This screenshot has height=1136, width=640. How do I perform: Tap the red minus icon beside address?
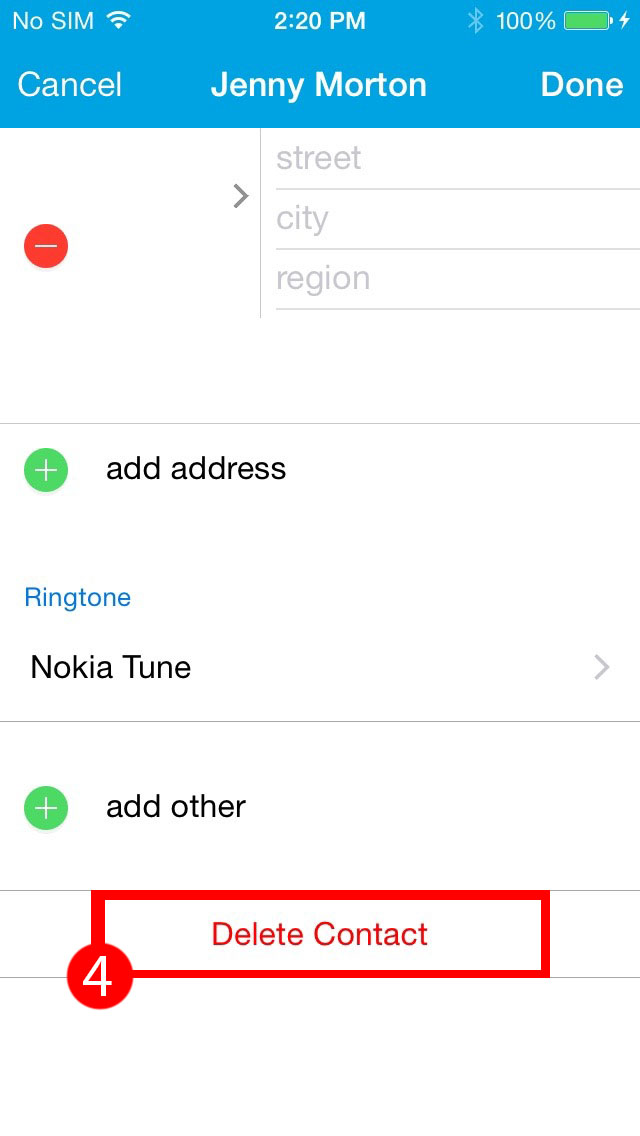click(x=46, y=246)
